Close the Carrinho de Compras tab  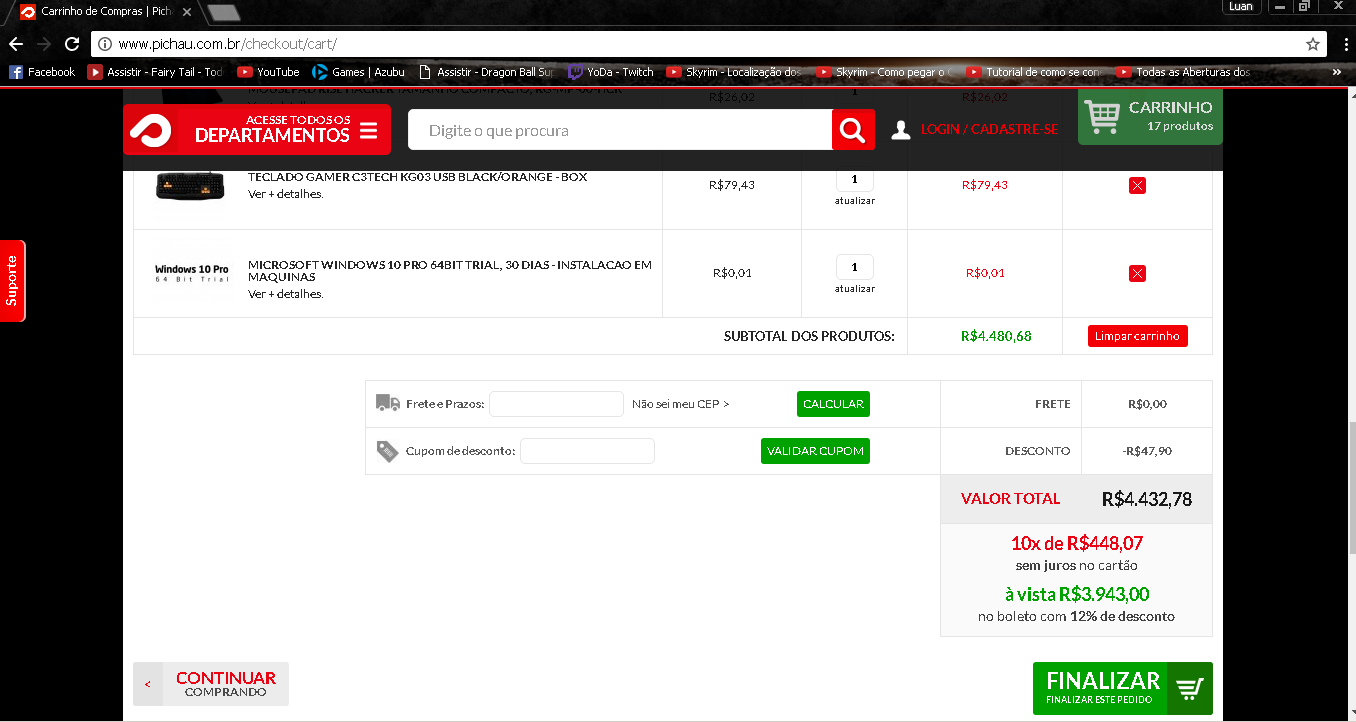(x=187, y=12)
